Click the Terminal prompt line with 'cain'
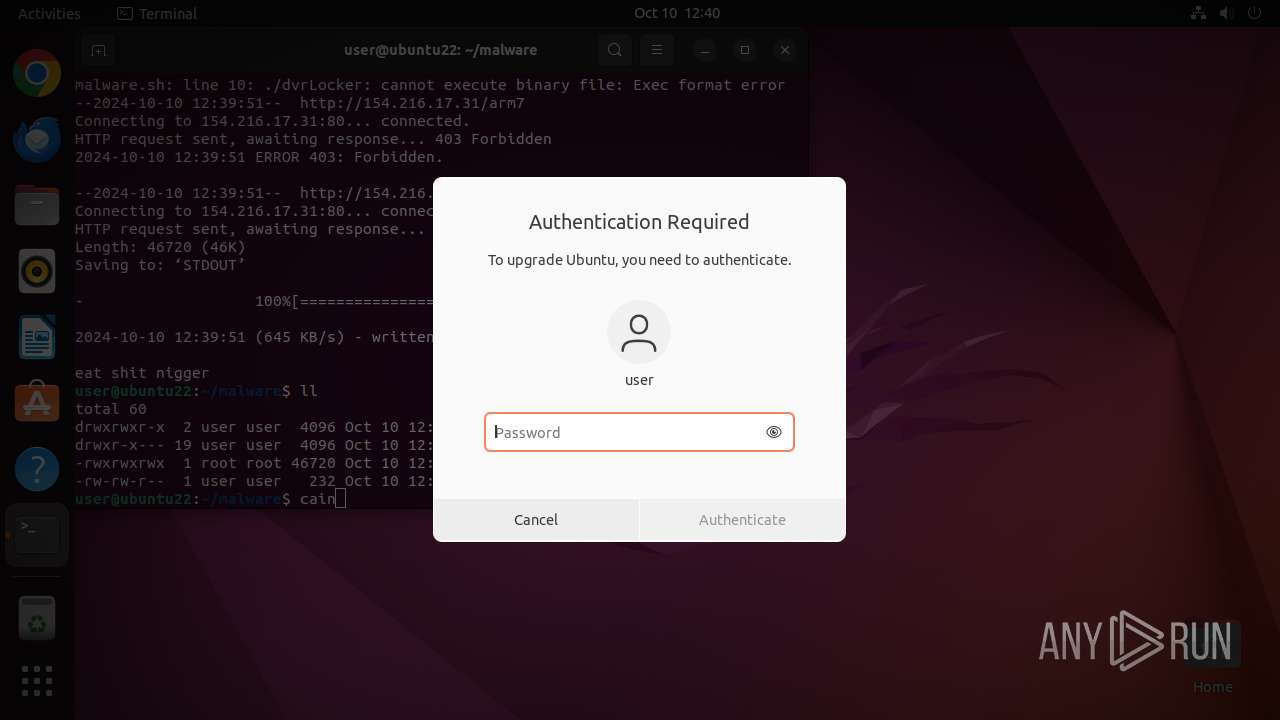1280x720 pixels. 210,499
